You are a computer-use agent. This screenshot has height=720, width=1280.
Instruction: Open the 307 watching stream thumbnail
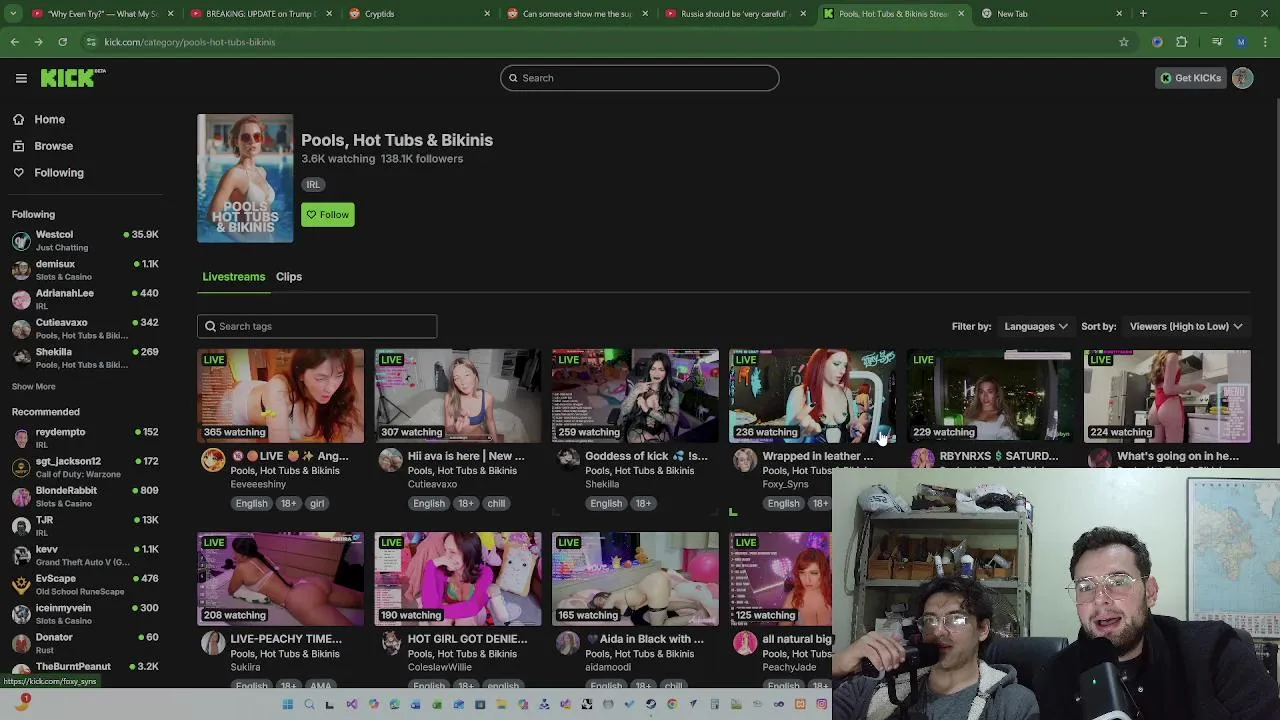tap(458, 396)
